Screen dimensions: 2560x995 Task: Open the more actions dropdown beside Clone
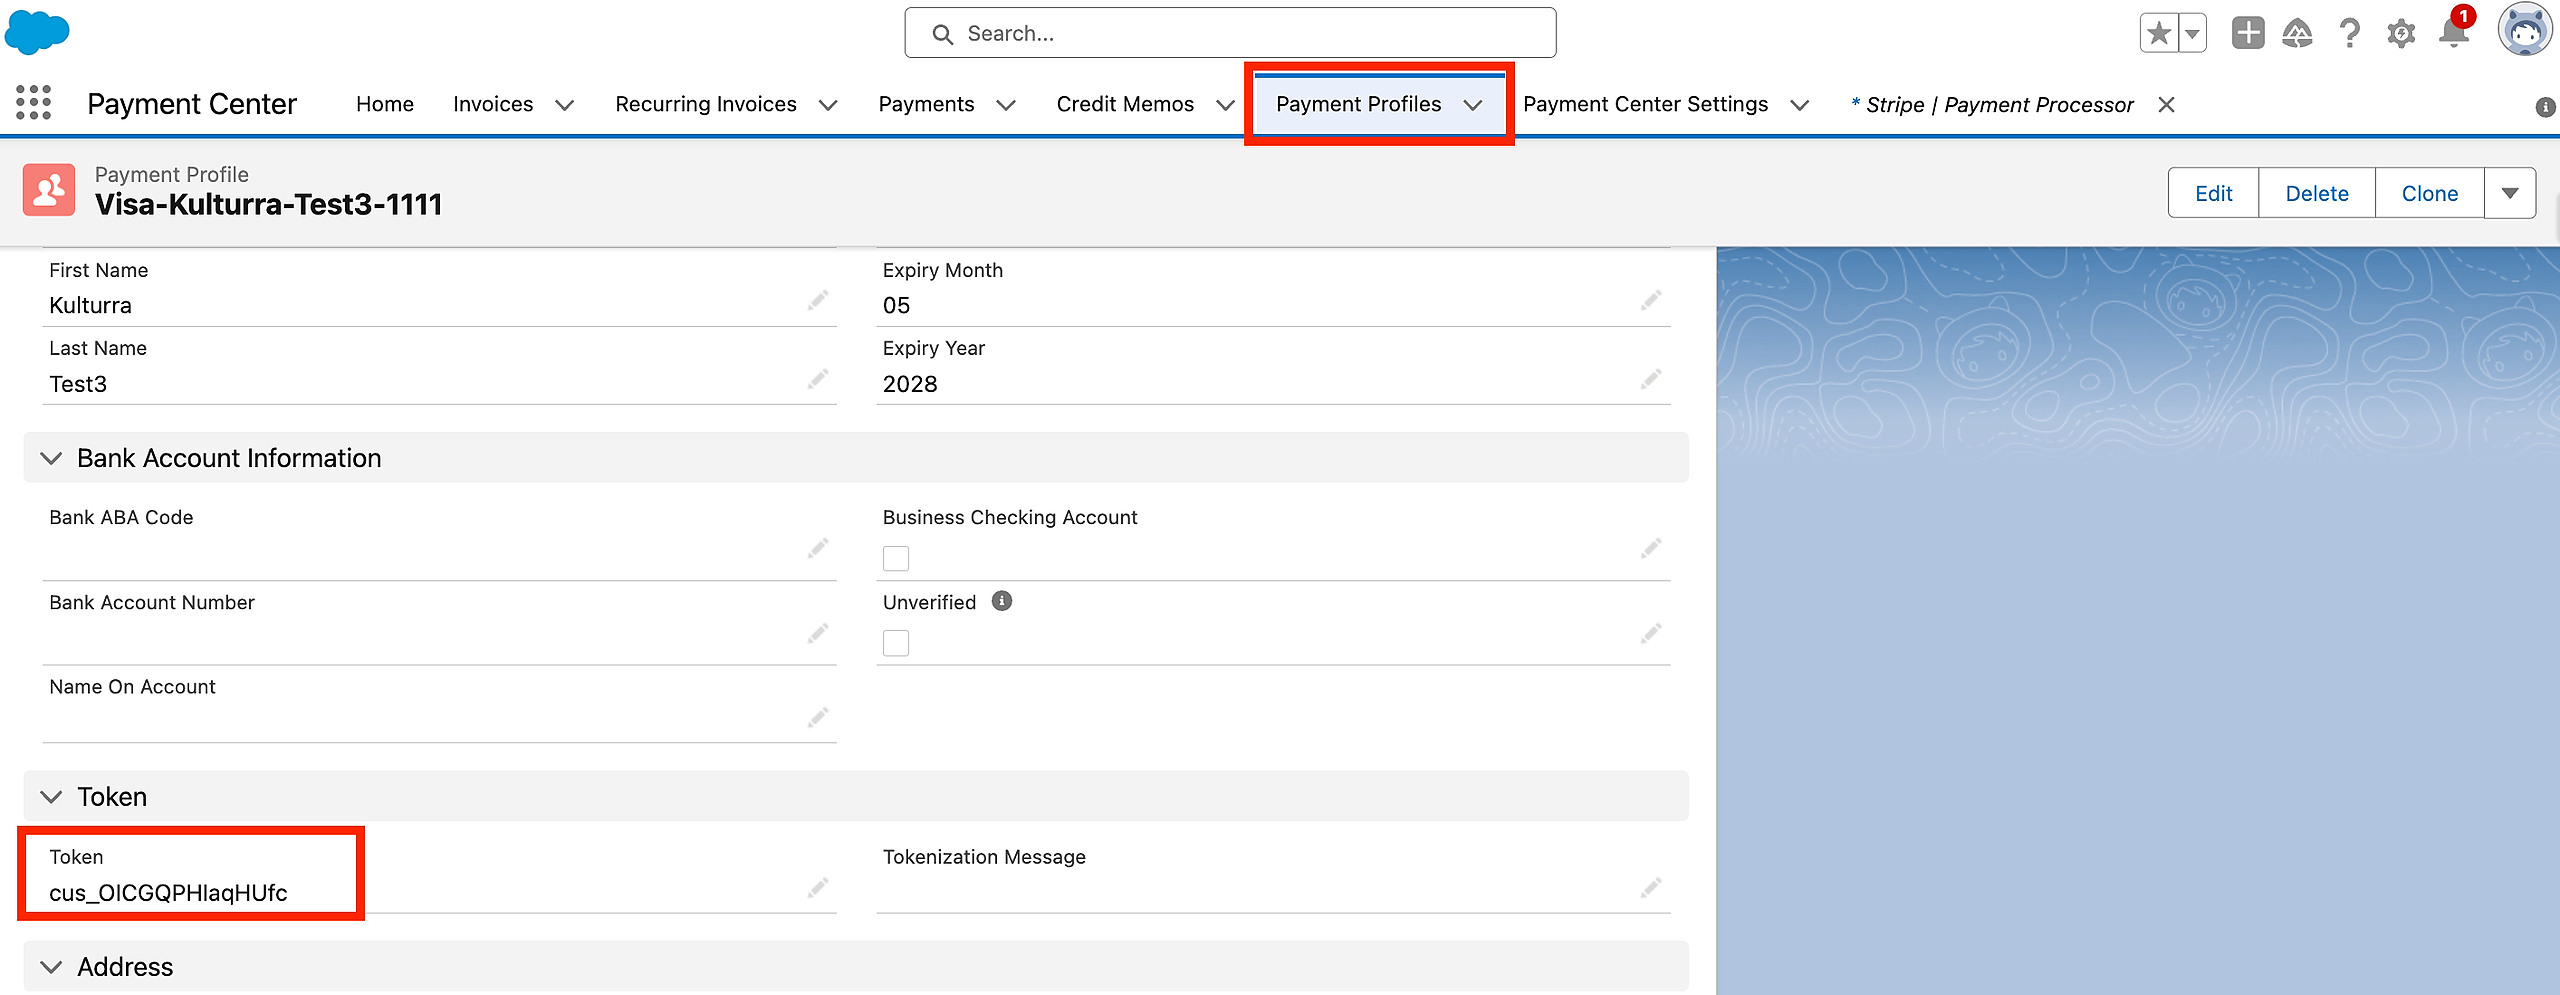pos(2510,193)
